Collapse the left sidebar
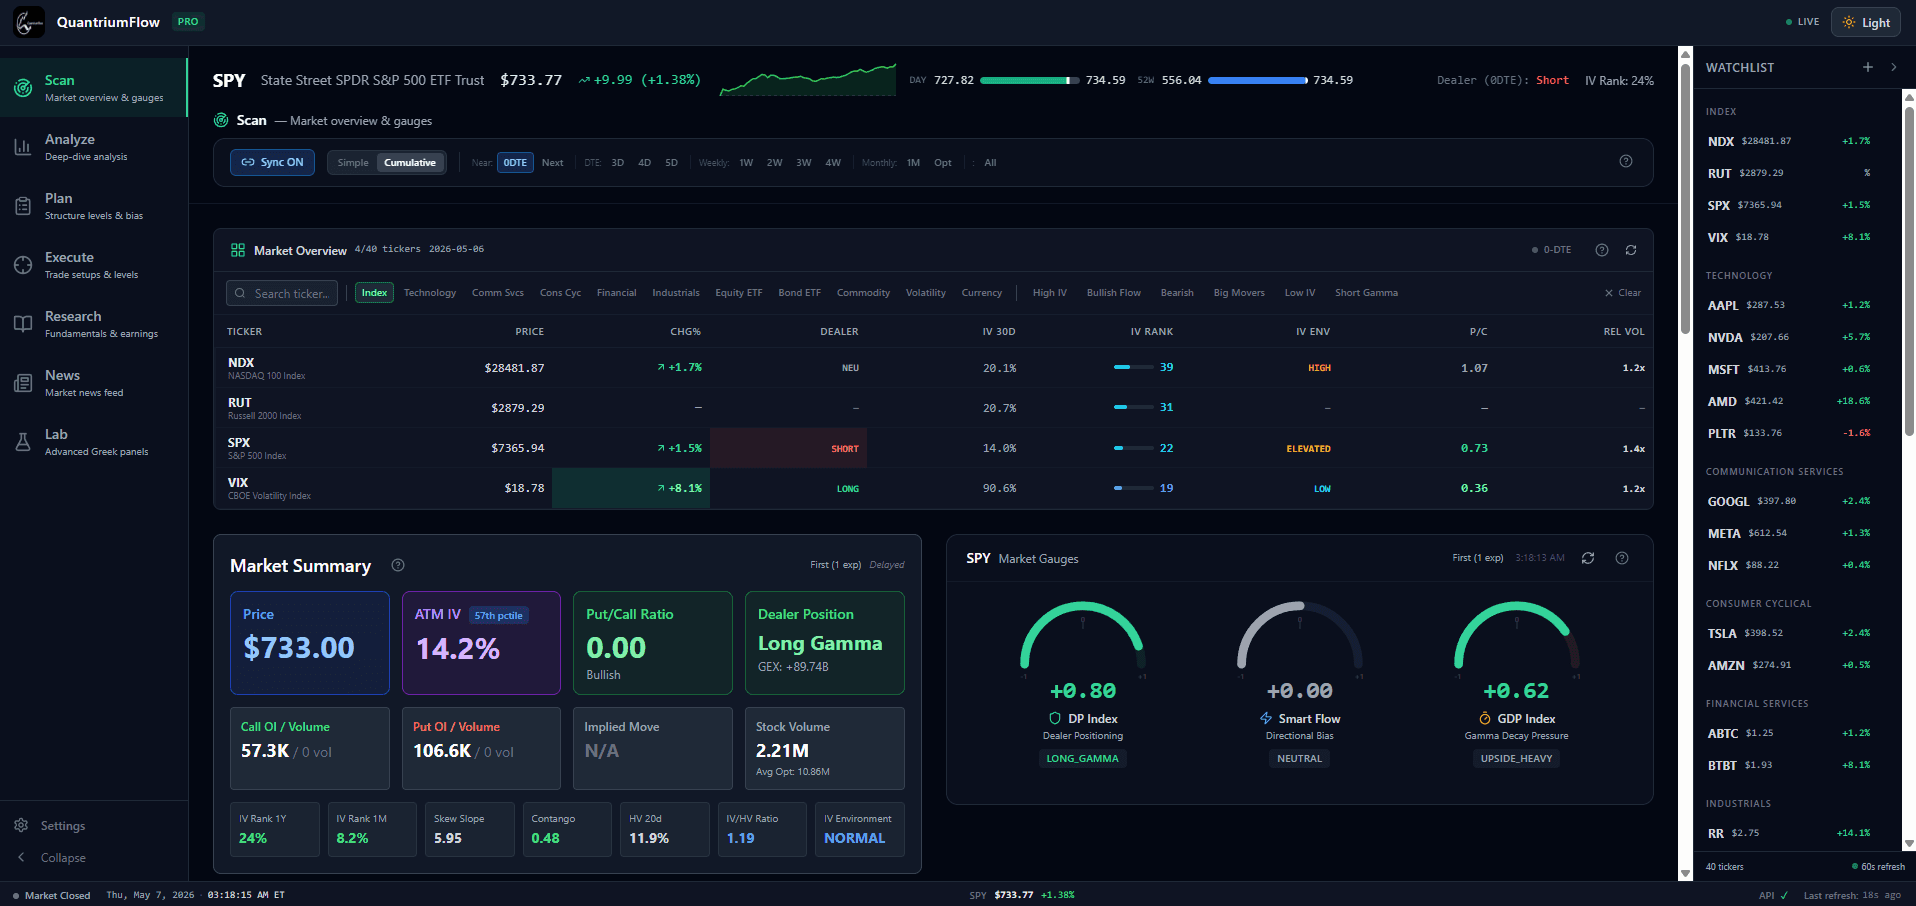This screenshot has width=1916, height=906. (x=50, y=858)
